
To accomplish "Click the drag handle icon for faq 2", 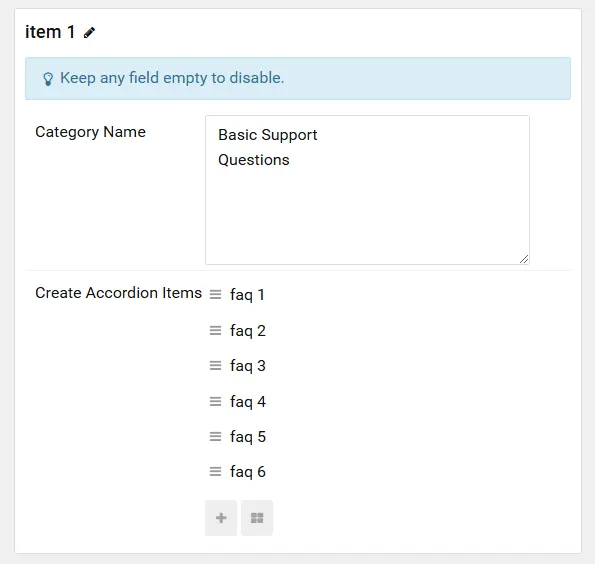I will 215,331.
